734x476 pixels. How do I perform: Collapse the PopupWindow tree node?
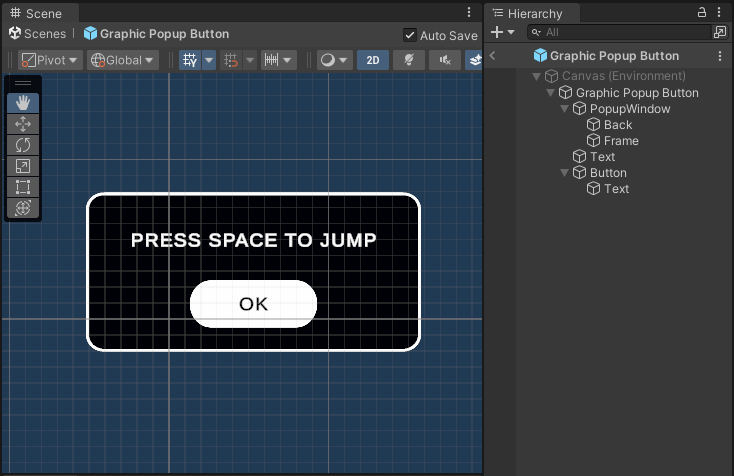coord(565,109)
